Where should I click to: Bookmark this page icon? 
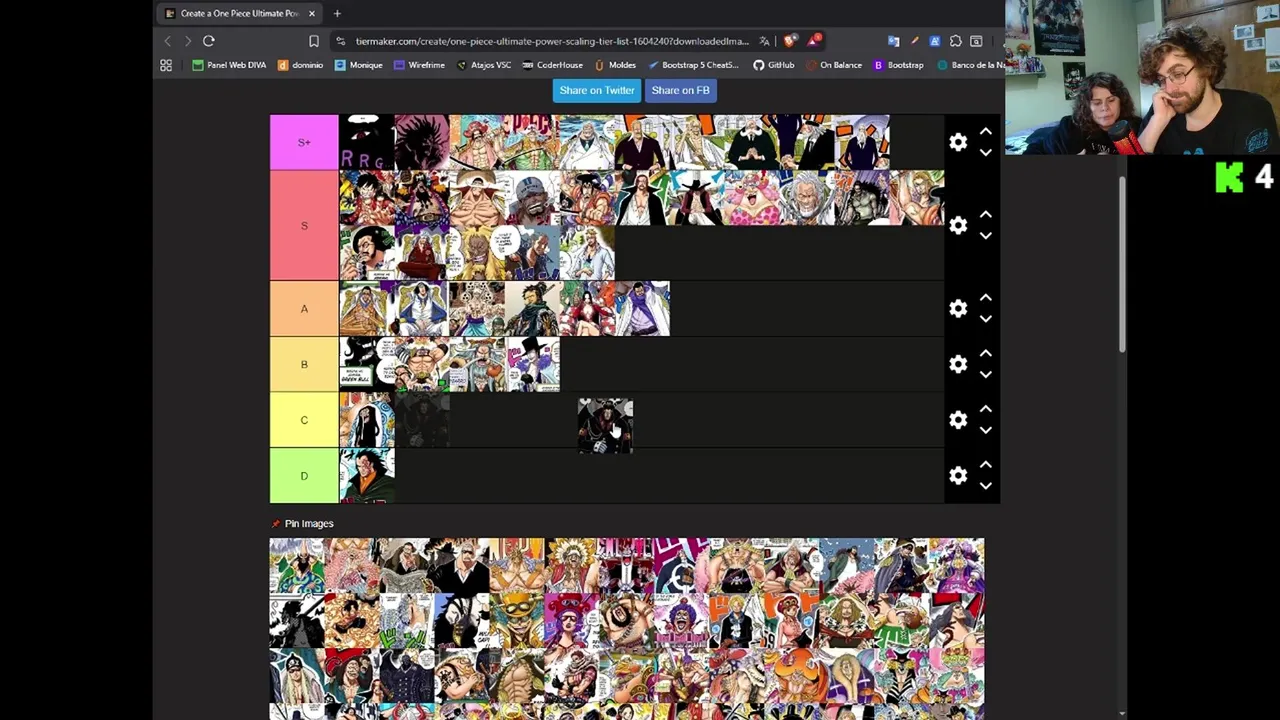(x=314, y=41)
